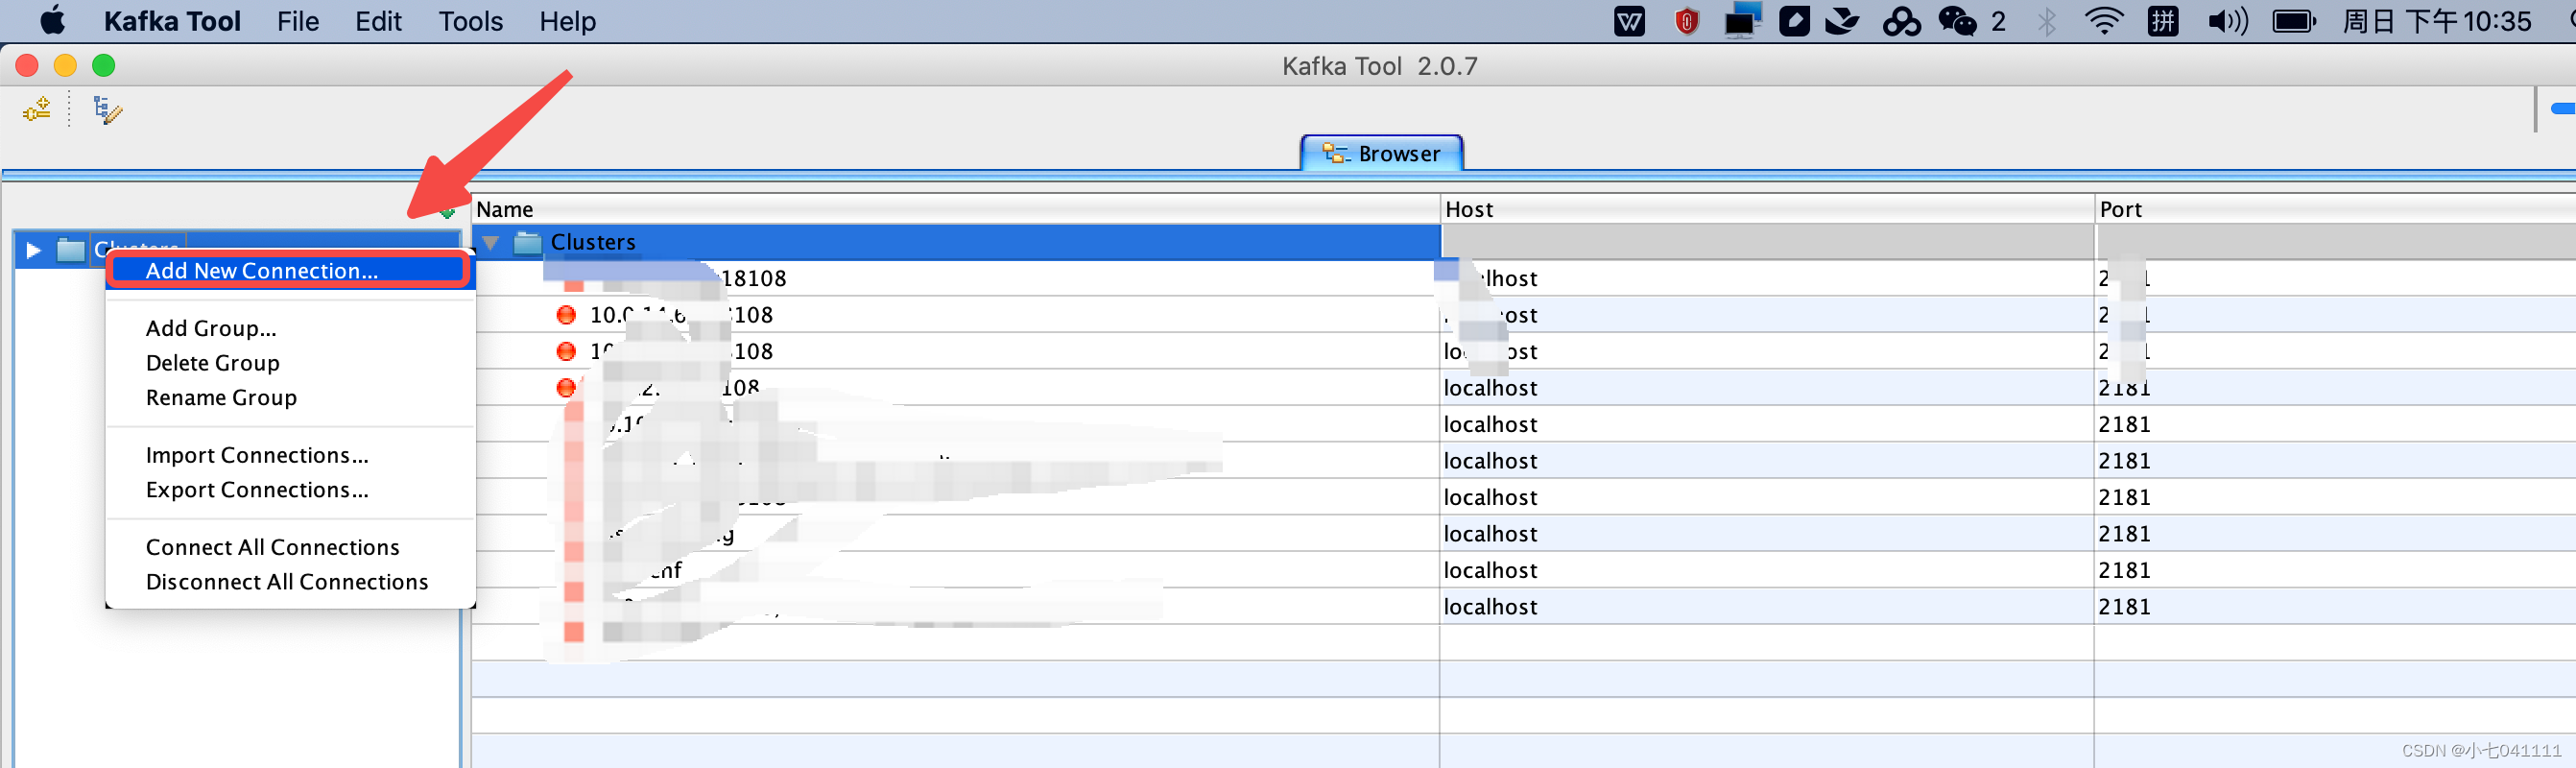2576x768 pixels.
Task: Sort by the Port column header
Action: (x=2335, y=209)
